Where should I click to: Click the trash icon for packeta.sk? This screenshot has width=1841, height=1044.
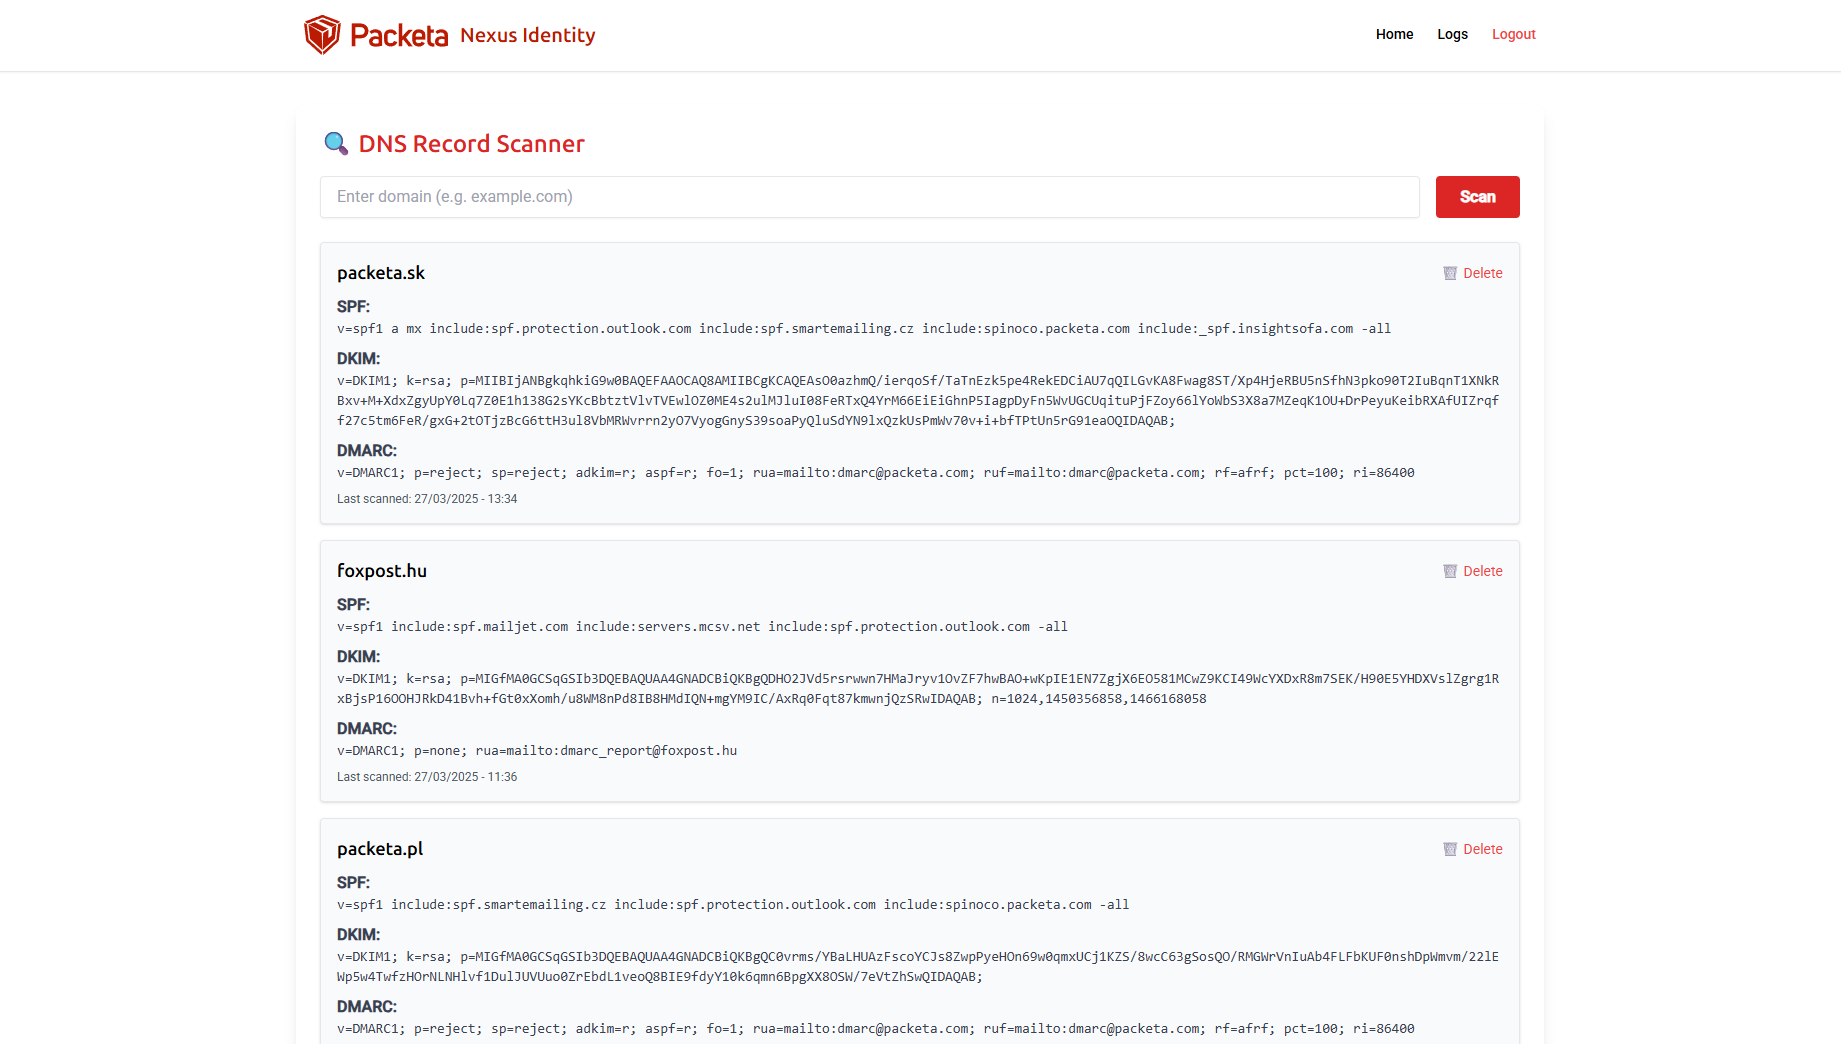point(1449,274)
